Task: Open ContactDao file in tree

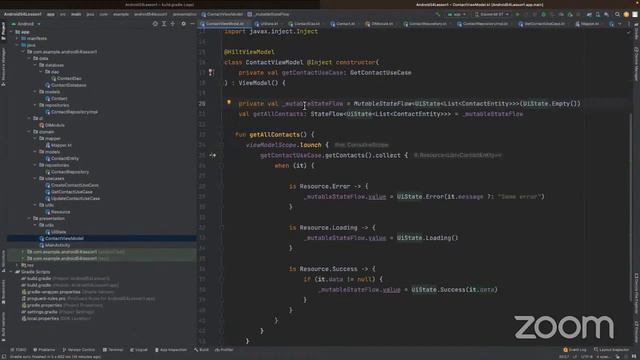Action: point(66,78)
